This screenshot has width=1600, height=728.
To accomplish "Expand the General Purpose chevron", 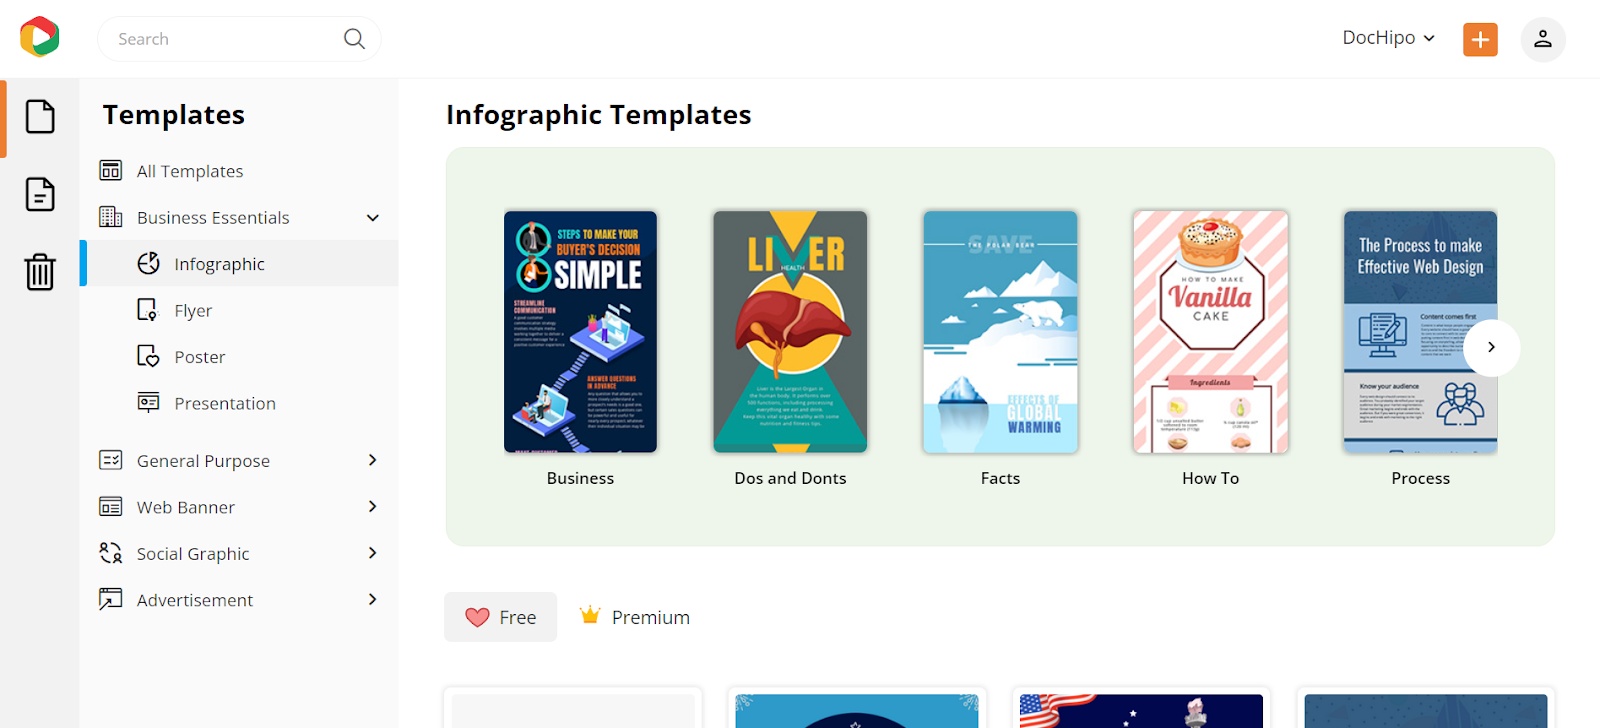I will (373, 460).
